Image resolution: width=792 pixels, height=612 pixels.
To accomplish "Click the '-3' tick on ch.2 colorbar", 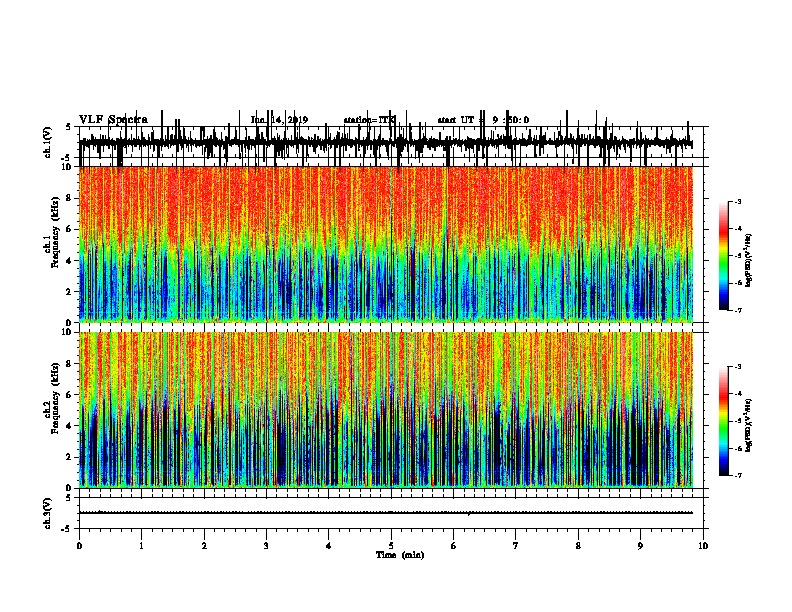I will point(737,367).
